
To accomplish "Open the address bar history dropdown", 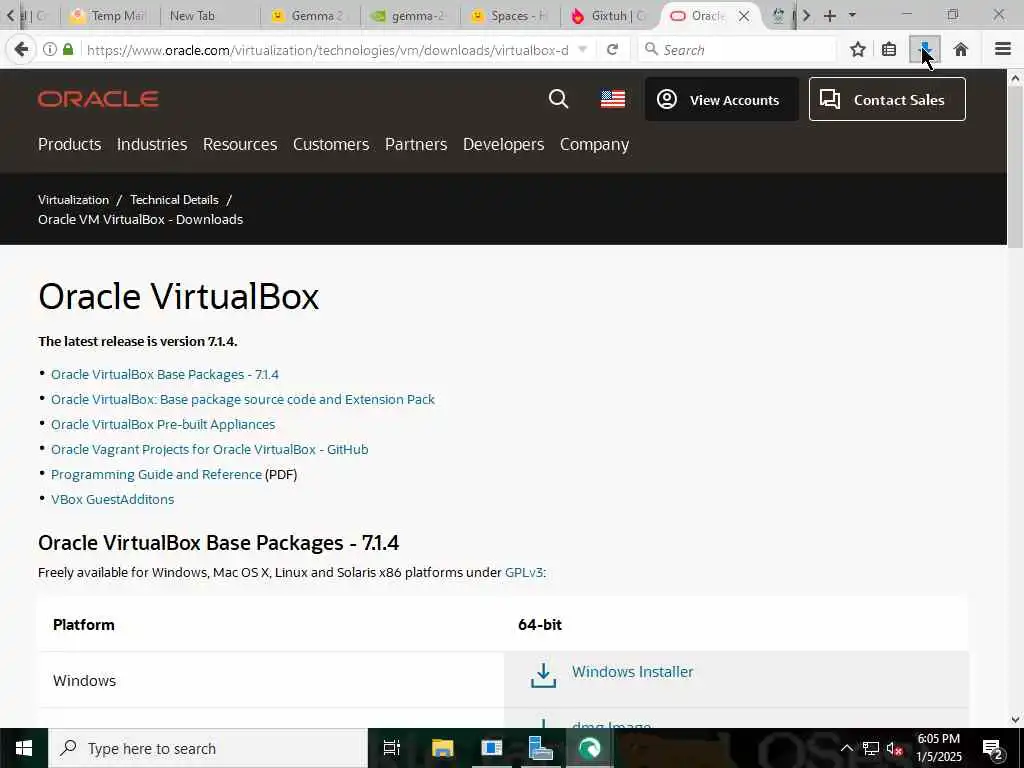I will pyautogui.click(x=583, y=50).
